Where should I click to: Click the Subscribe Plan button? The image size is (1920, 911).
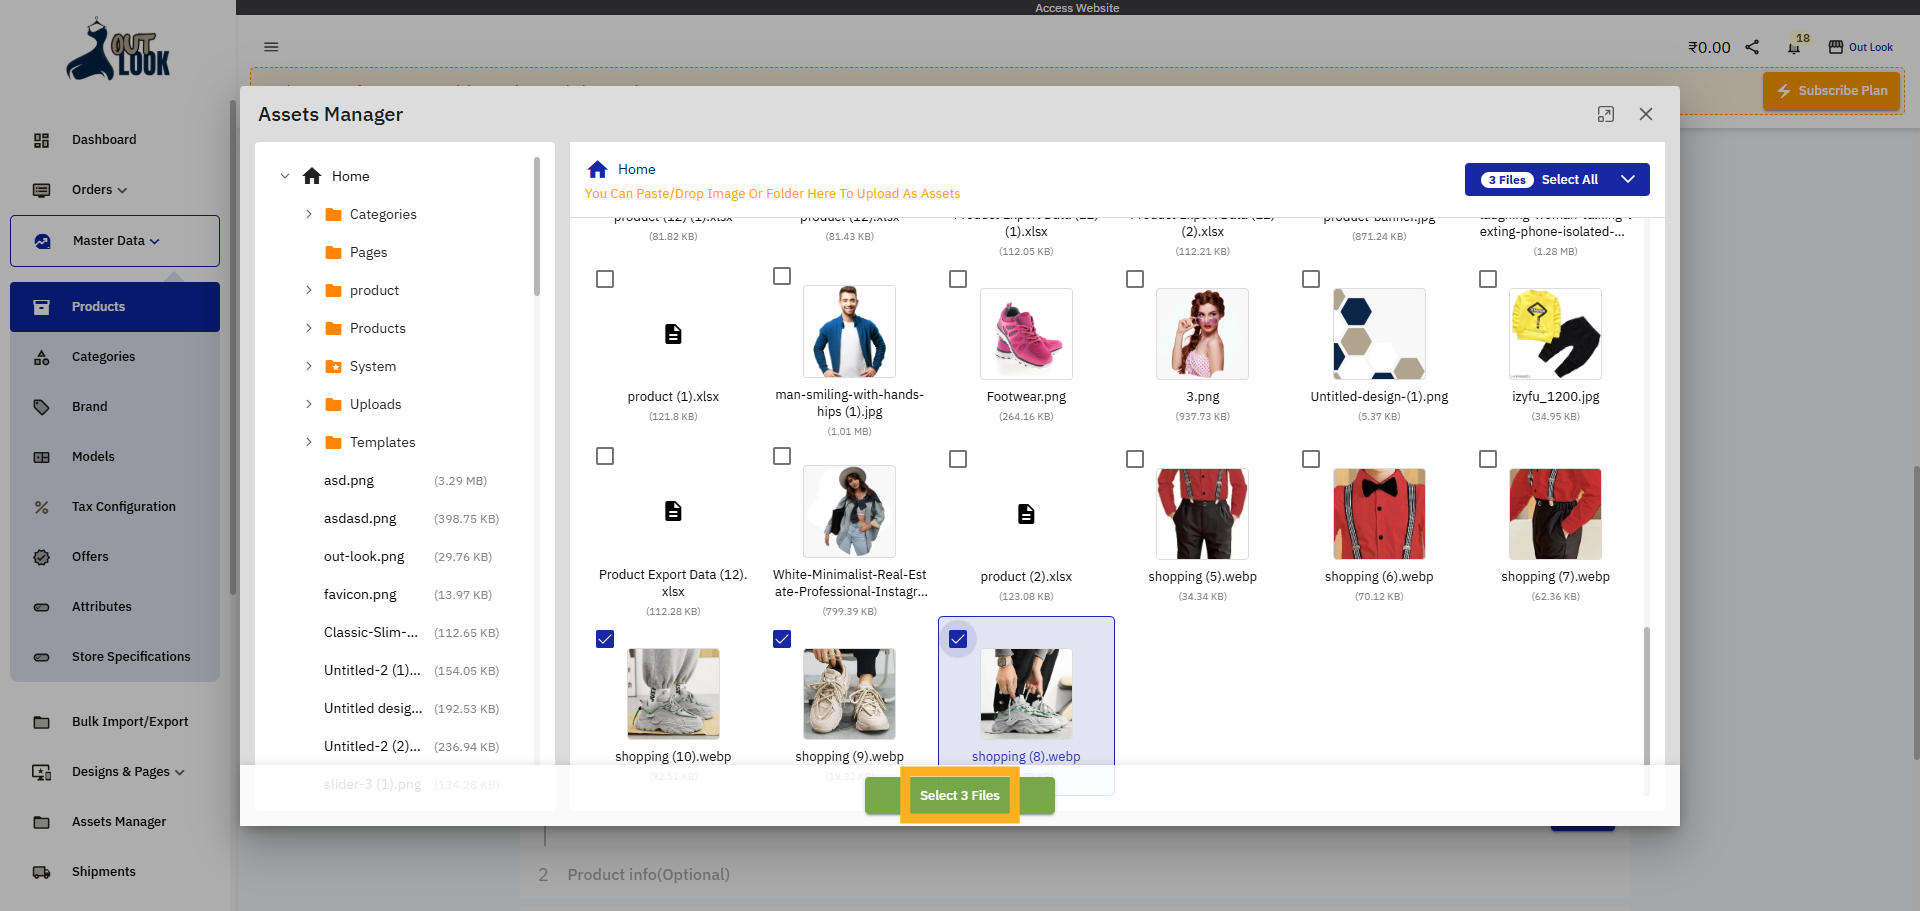[1831, 90]
